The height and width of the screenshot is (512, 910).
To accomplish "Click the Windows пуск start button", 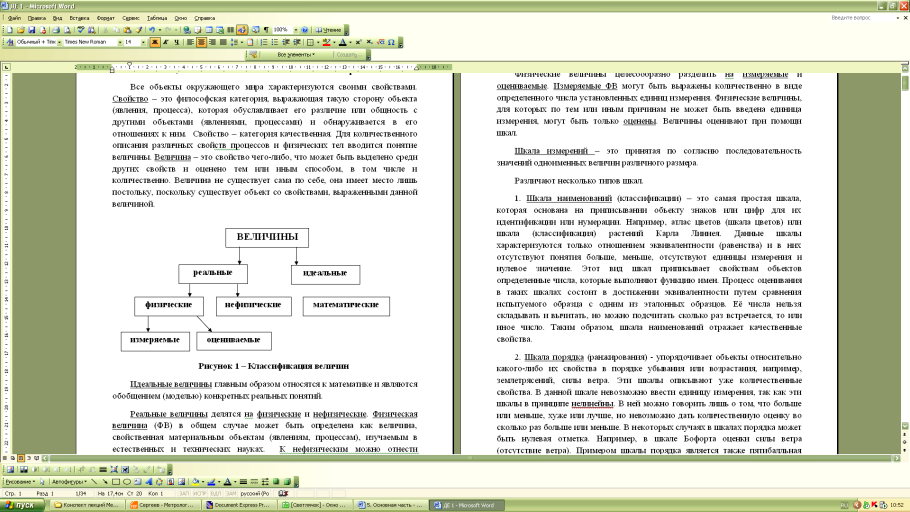I will [21, 505].
